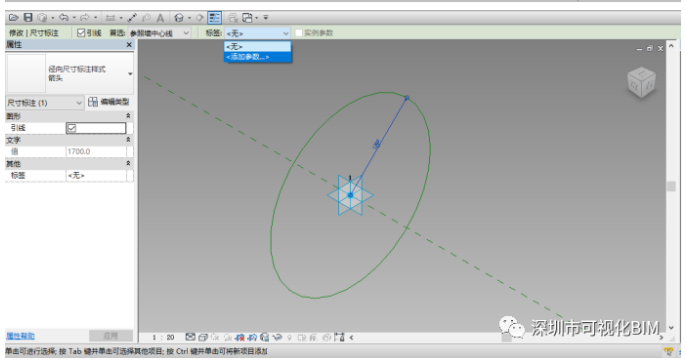686x364 pixels.
Task: Click the 1 : 20 view scale
Action: (x=163, y=337)
